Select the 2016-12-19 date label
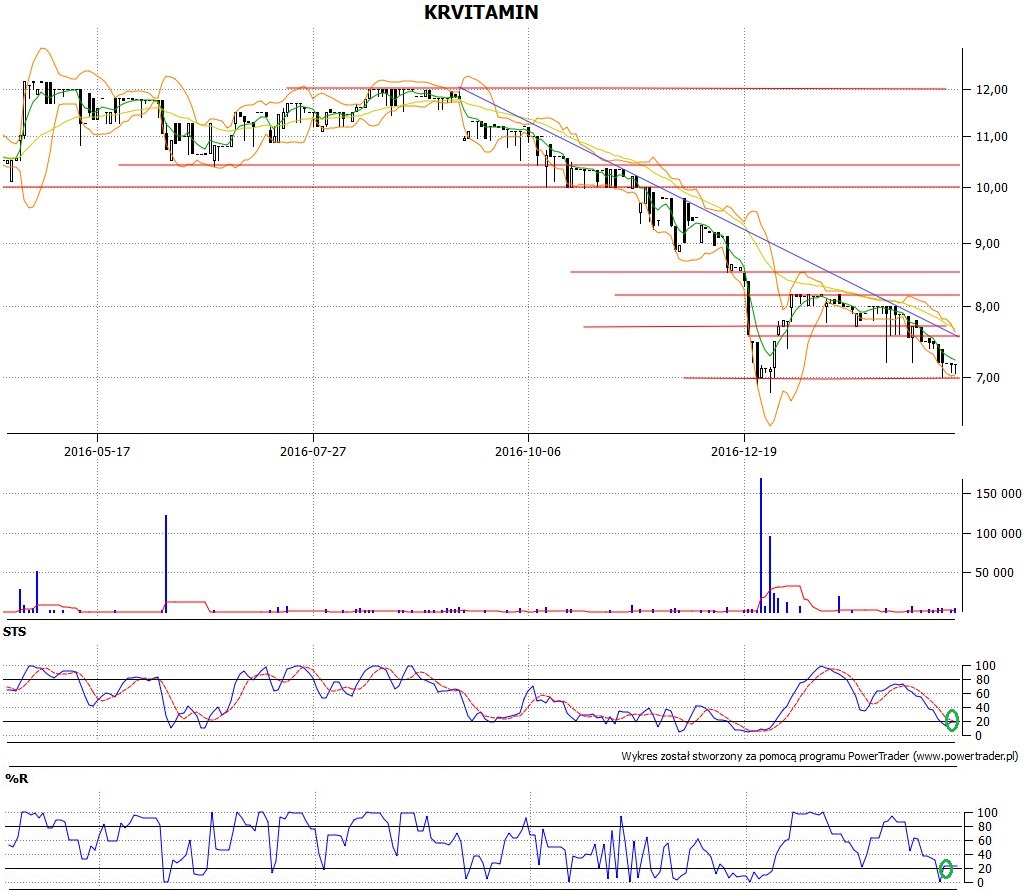1024x892 pixels. [x=744, y=451]
